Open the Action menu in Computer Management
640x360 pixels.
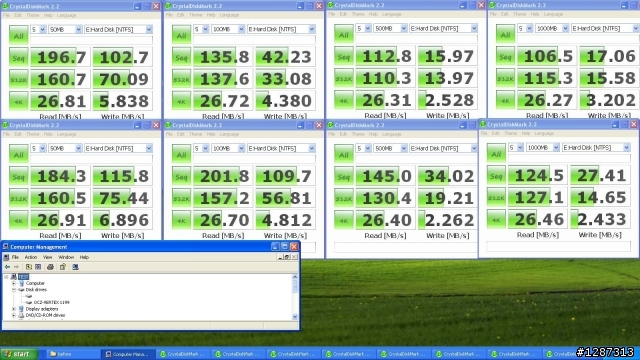click(x=31, y=257)
